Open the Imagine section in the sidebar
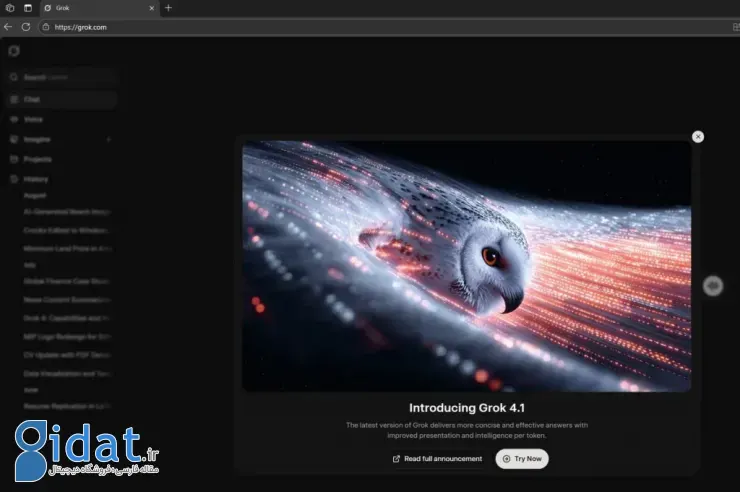 click(37, 139)
